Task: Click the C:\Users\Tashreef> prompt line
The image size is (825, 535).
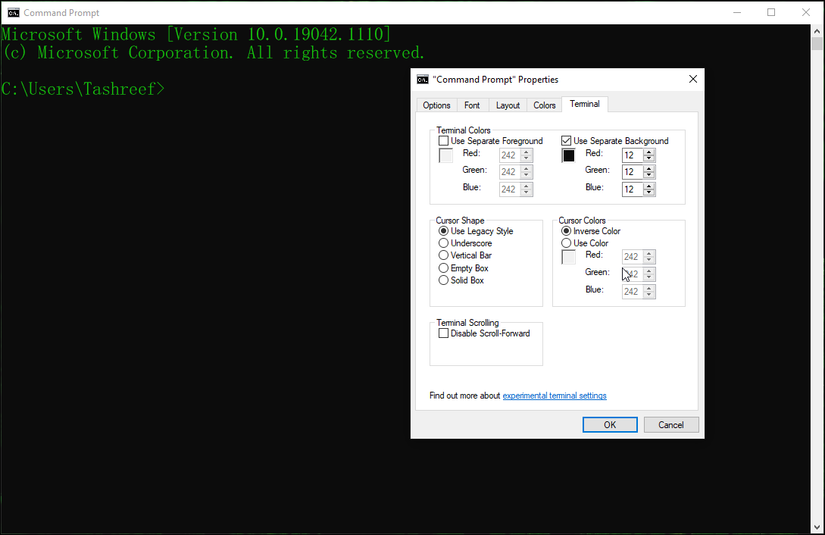Action: tap(83, 89)
